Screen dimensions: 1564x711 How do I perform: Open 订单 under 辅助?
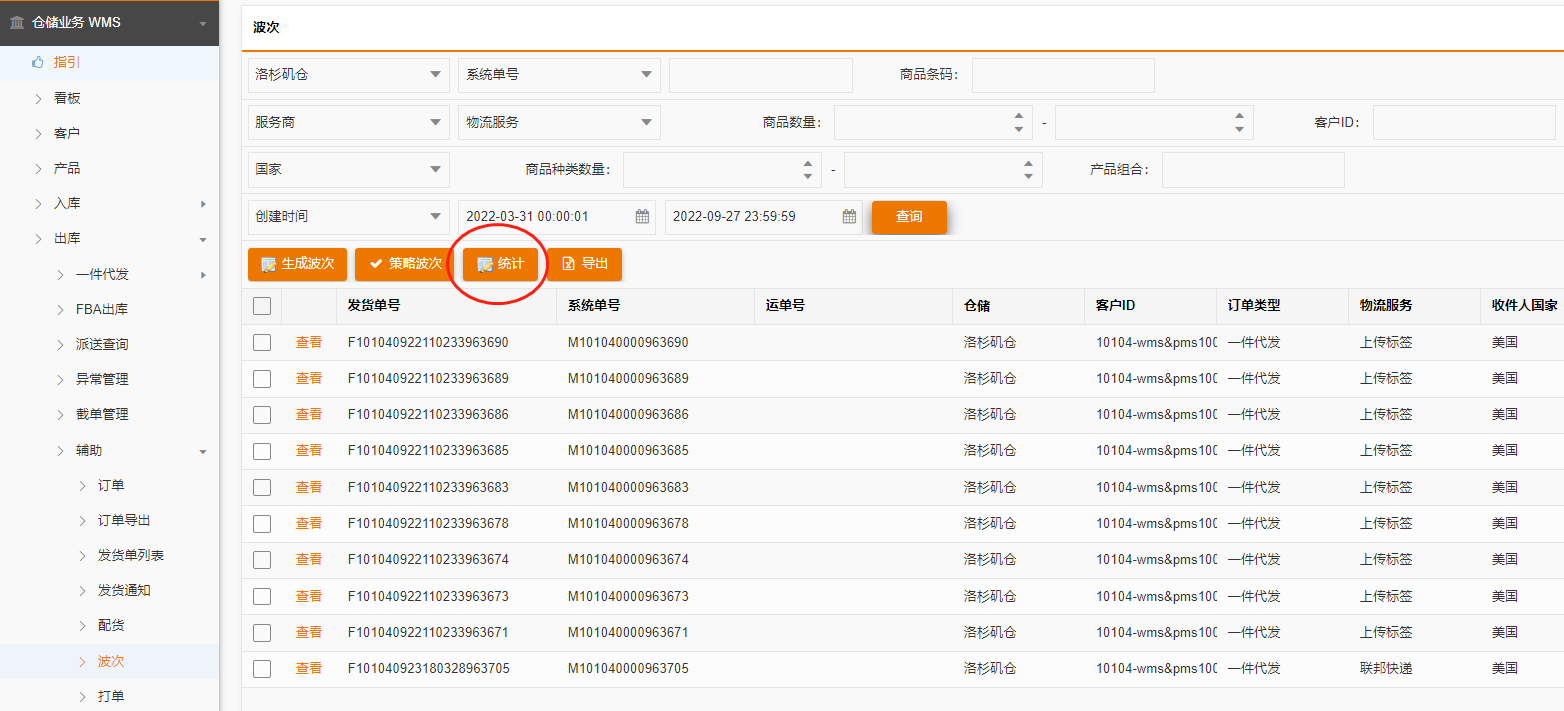click(x=109, y=485)
